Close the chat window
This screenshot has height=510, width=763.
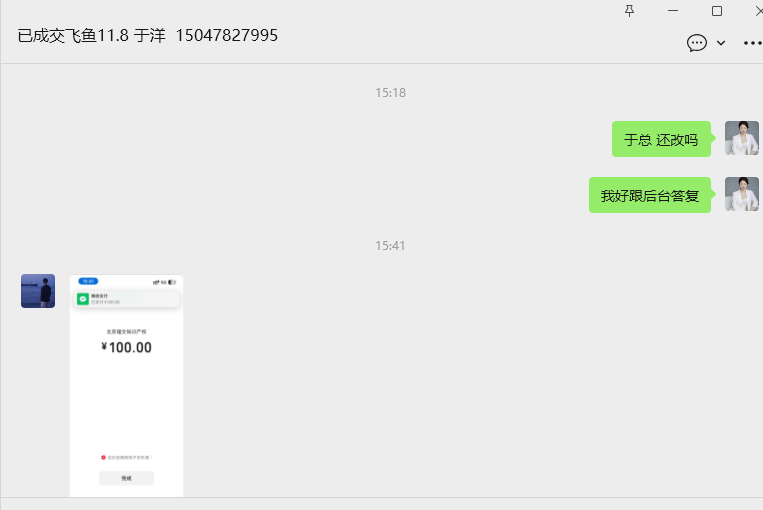[758, 11]
